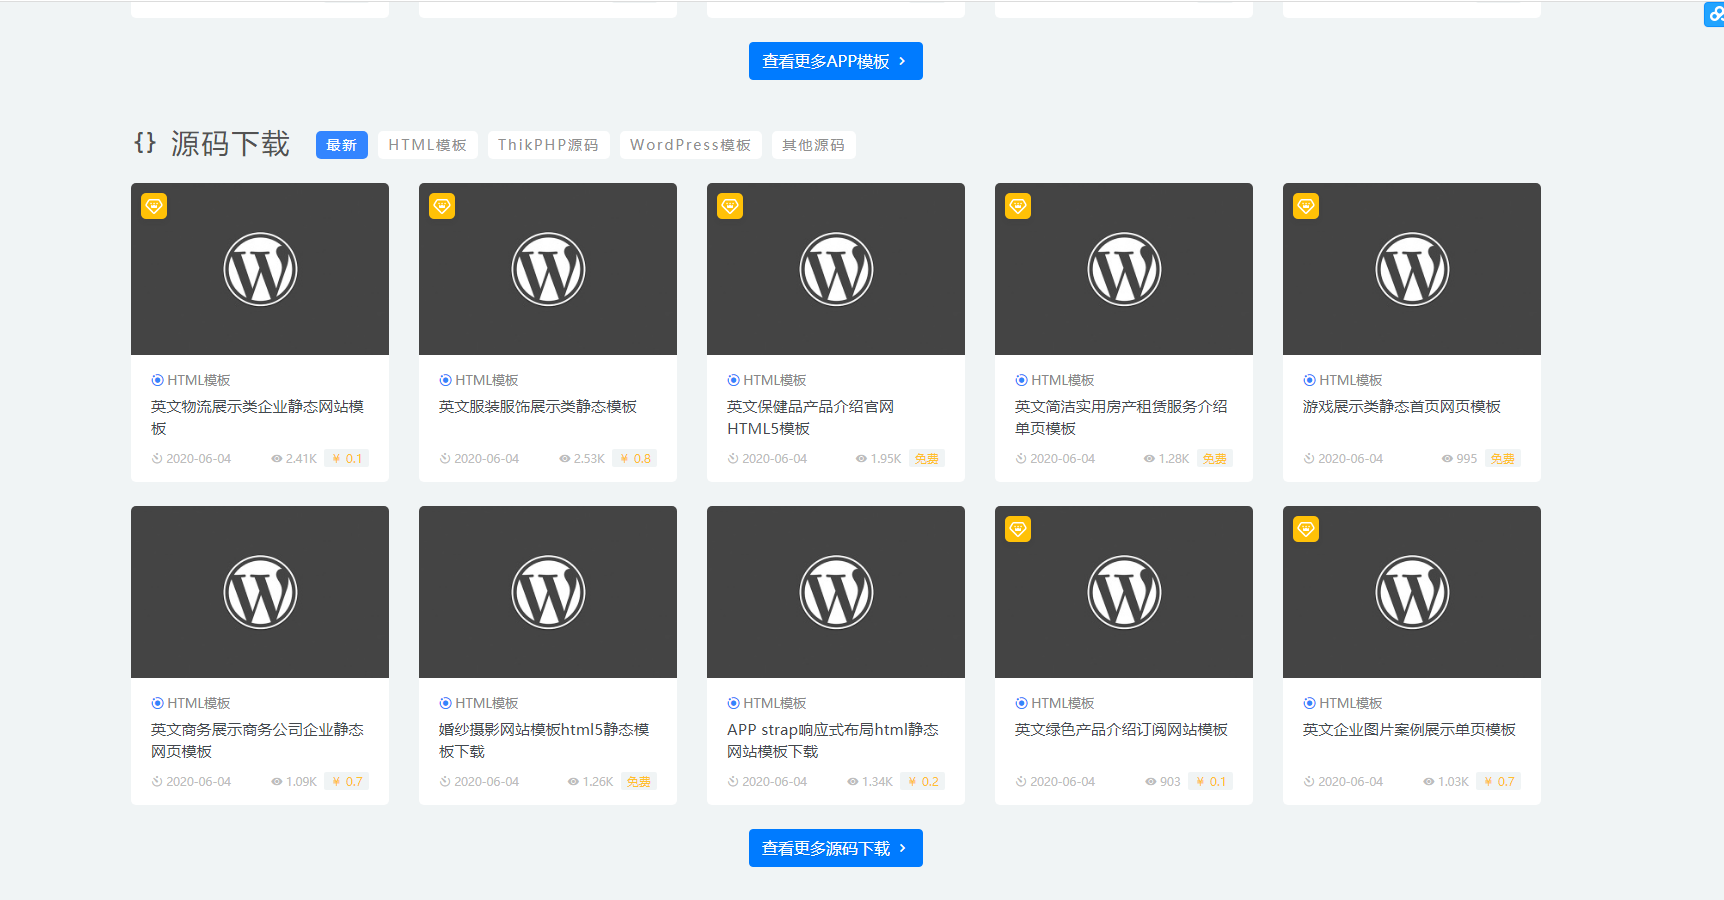1724x900 pixels.
Task: Switch to the HTML模板 tab
Action: [427, 145]
